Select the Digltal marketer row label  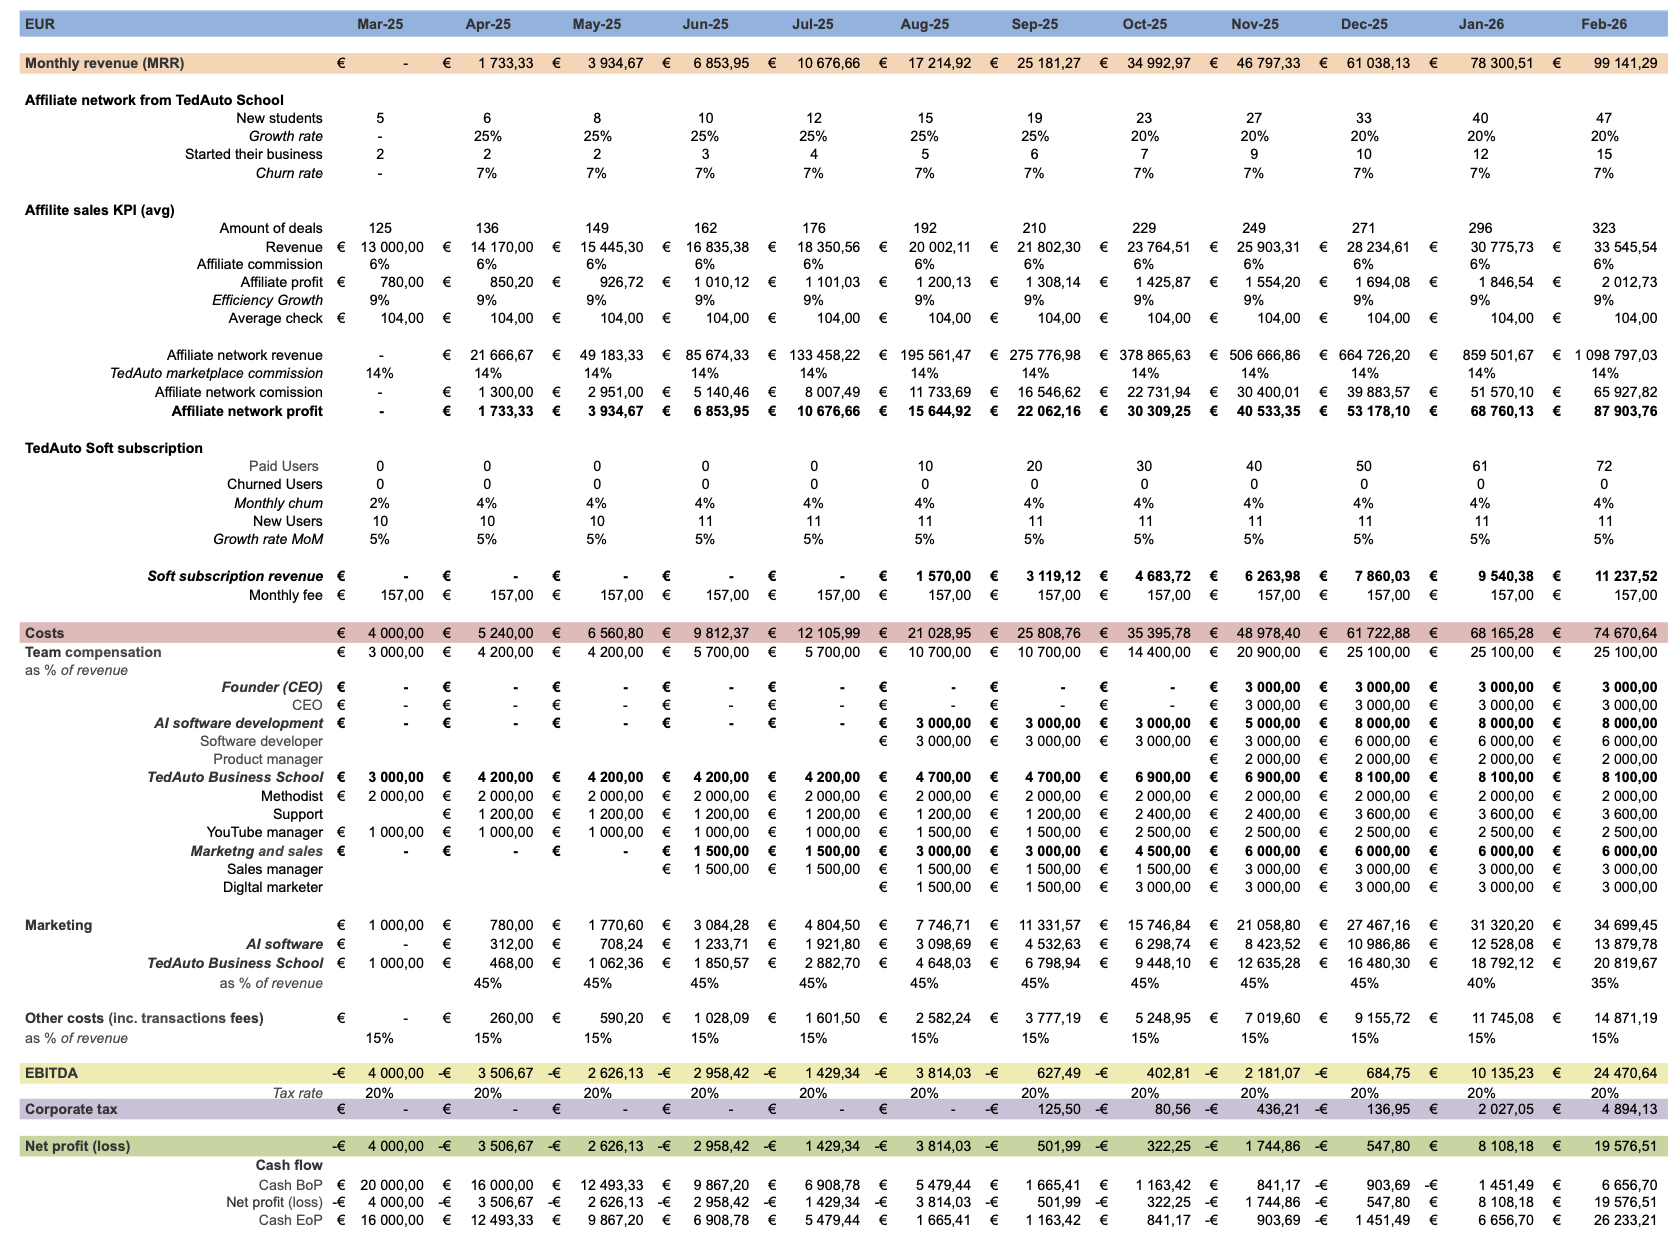272,887
